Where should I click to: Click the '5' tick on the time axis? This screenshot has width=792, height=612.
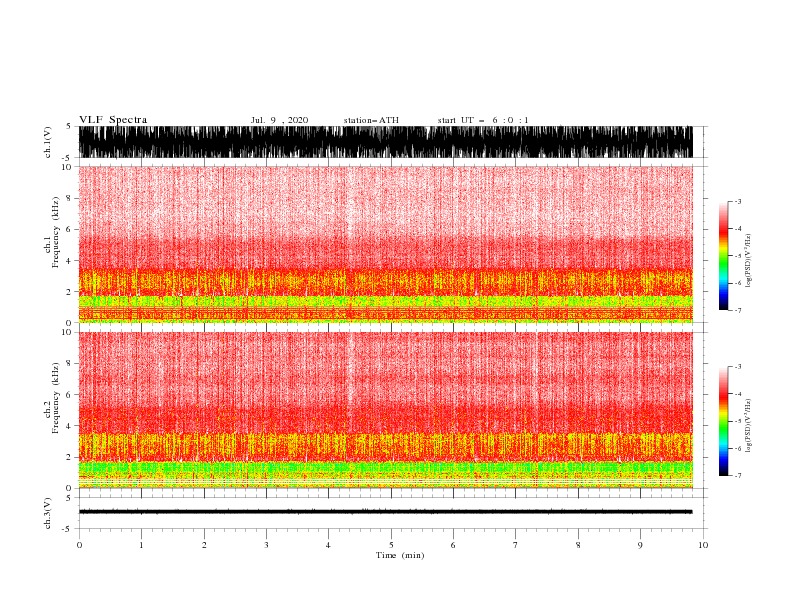(391, 545)
